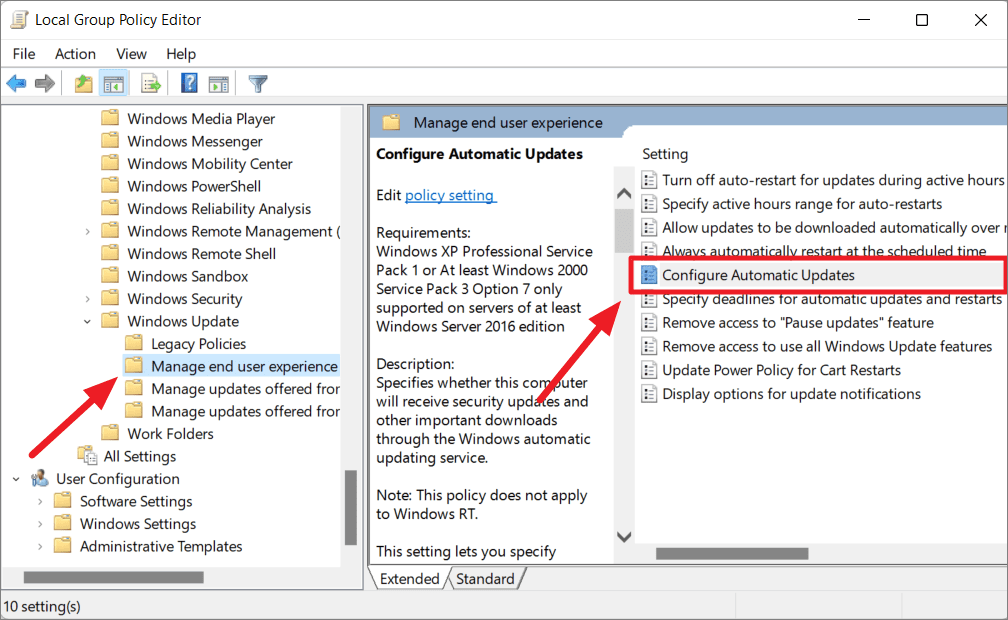Click the Forward arrow toolbar icon
This screenshot has height=620, width=1008.
tap(44, 83)
